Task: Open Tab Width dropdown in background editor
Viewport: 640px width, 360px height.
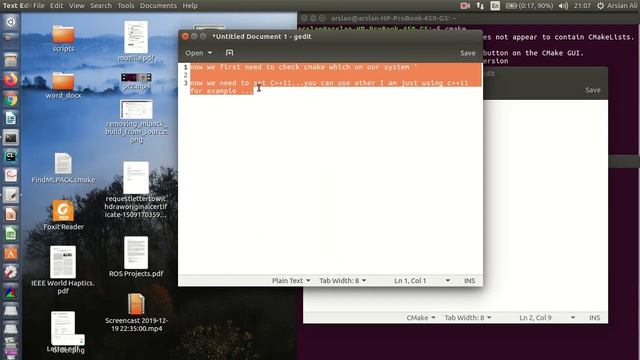Action: point(468,318)
